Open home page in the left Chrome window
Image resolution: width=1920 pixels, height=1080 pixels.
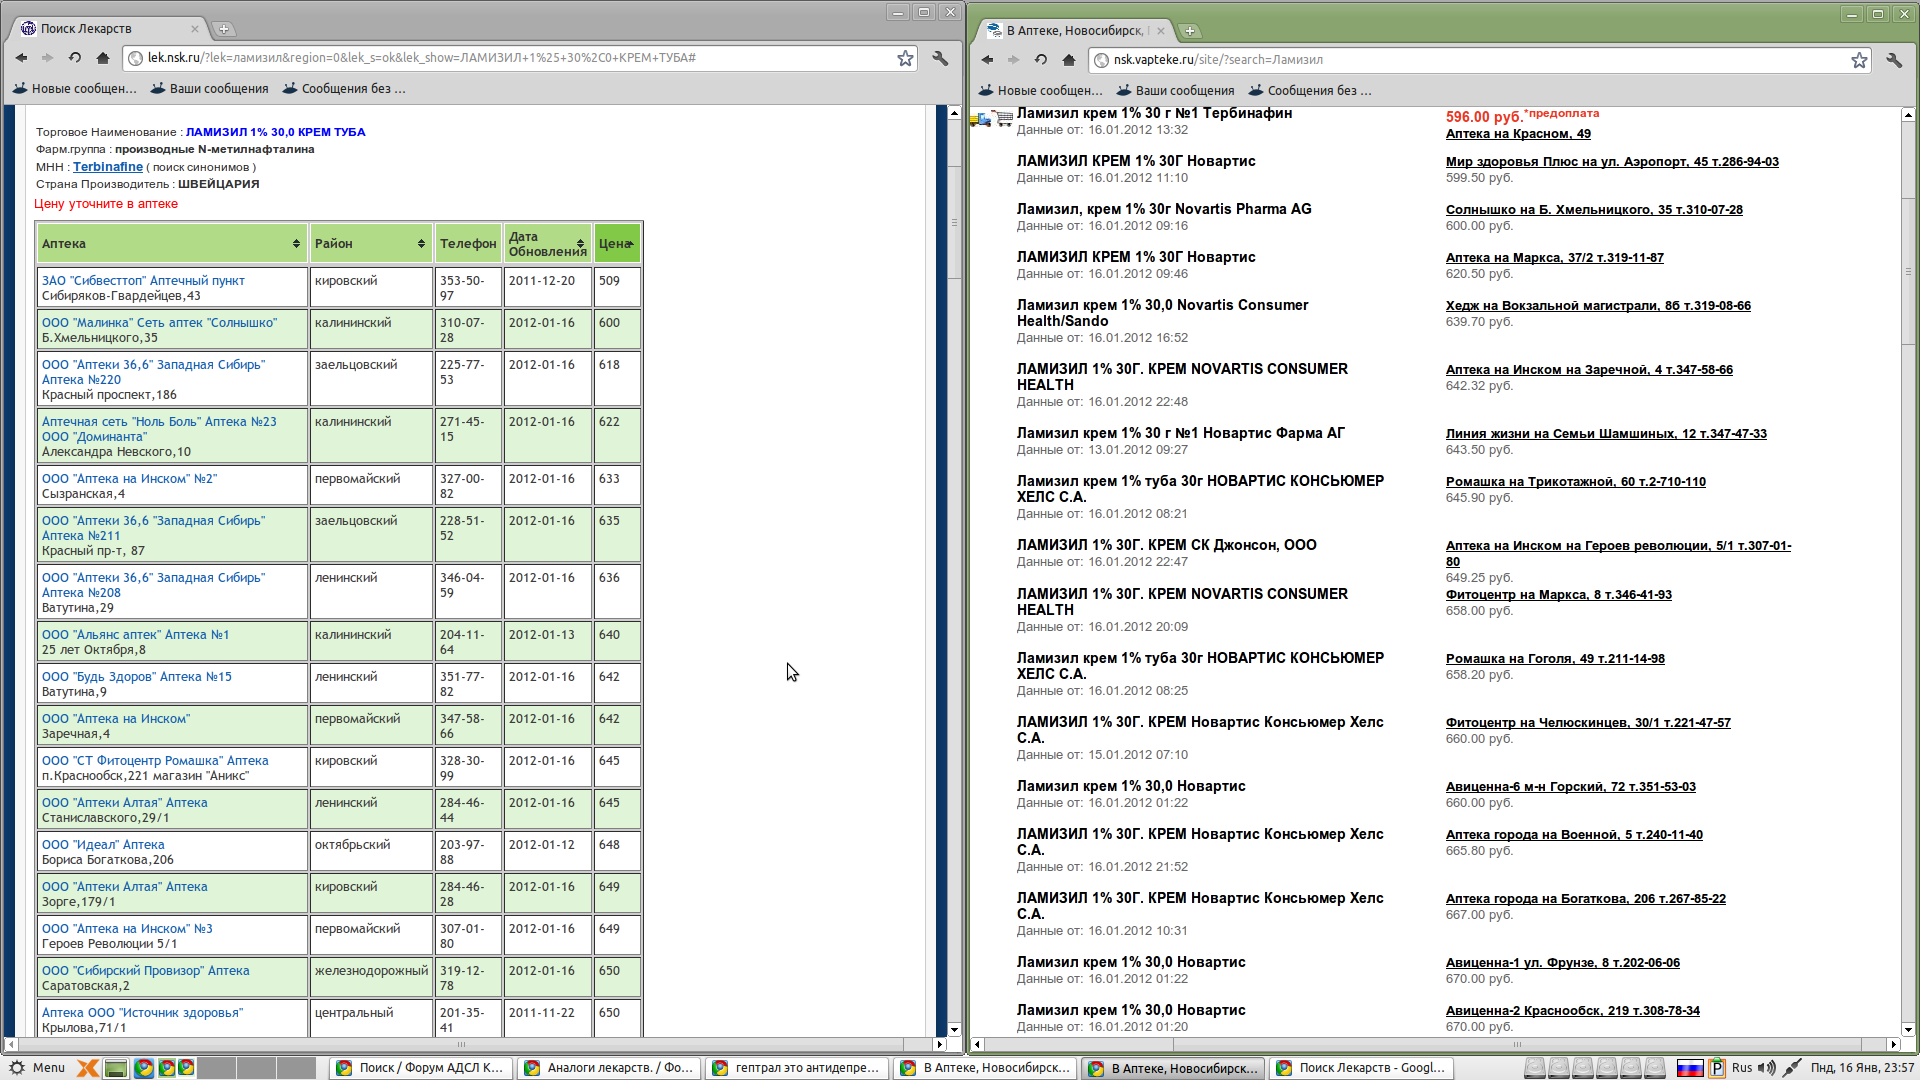102,58
